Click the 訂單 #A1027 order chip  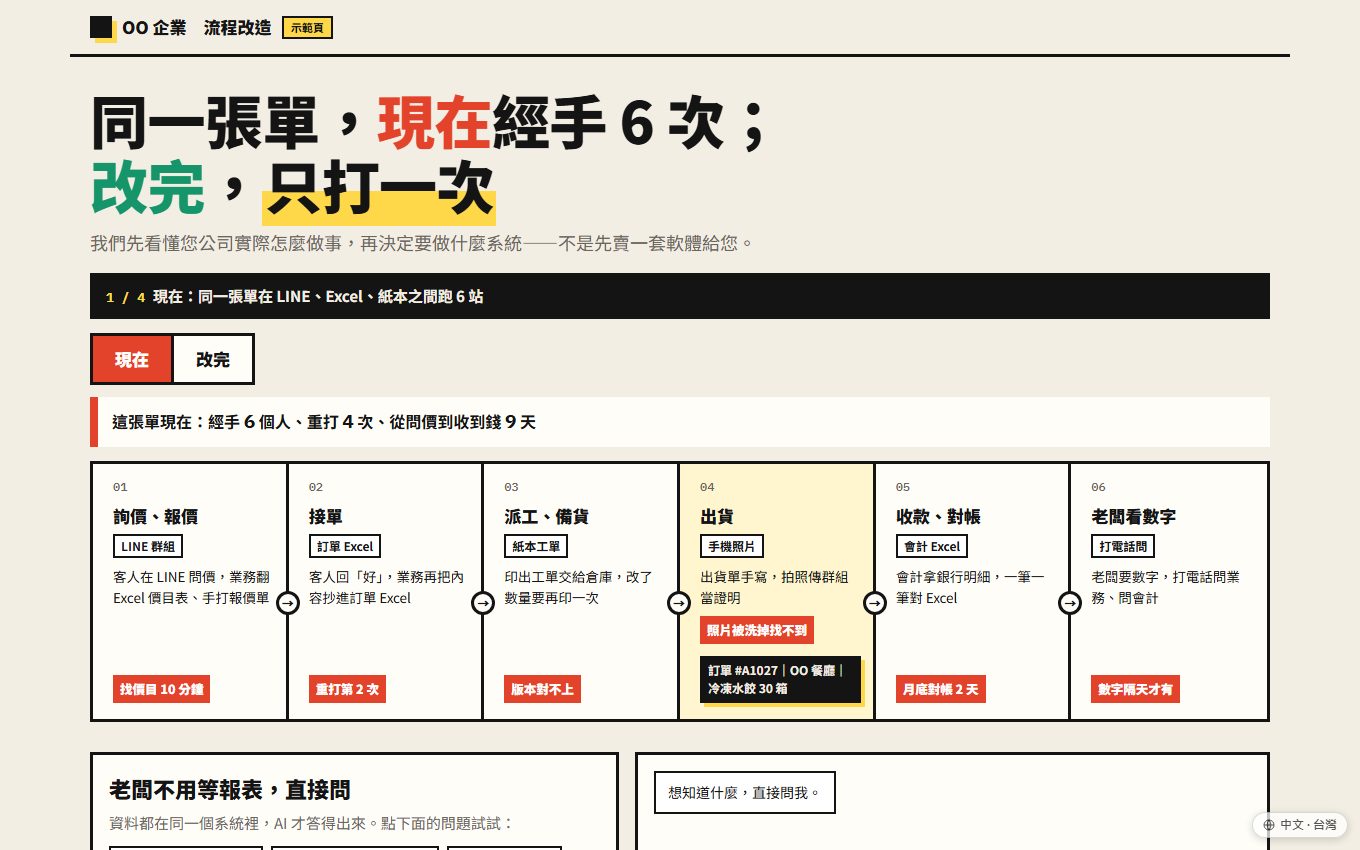[x=780, y=679]
